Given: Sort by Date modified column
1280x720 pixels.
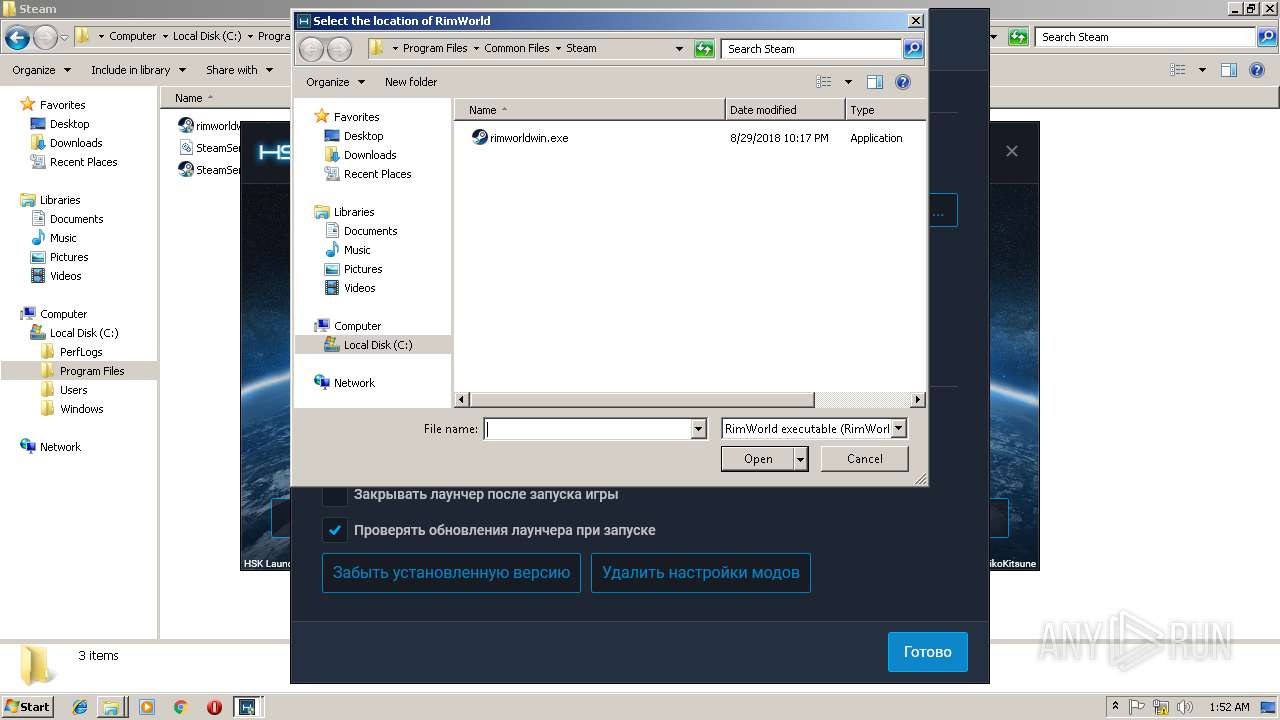Looking at the screenshot, I should 785,110.
